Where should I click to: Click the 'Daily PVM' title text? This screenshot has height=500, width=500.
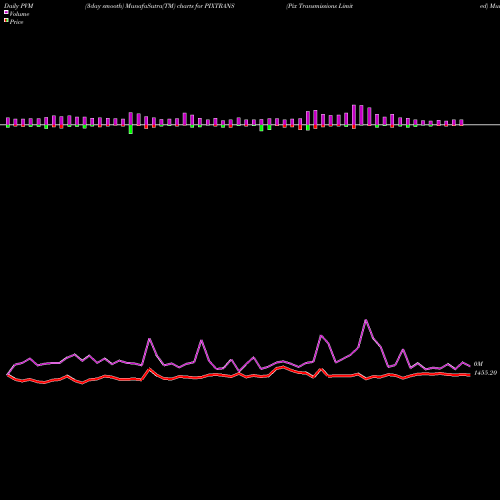click(x=19, y=6)
